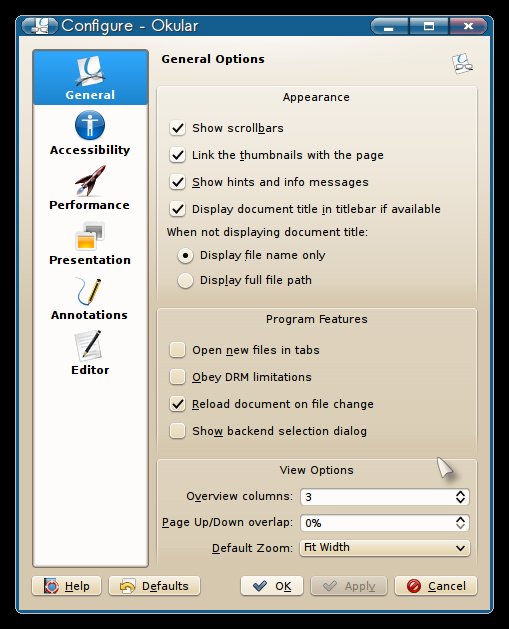Click the Okular window menu icon in titlebar
509x629 pixels.
(x=40, y=26)
